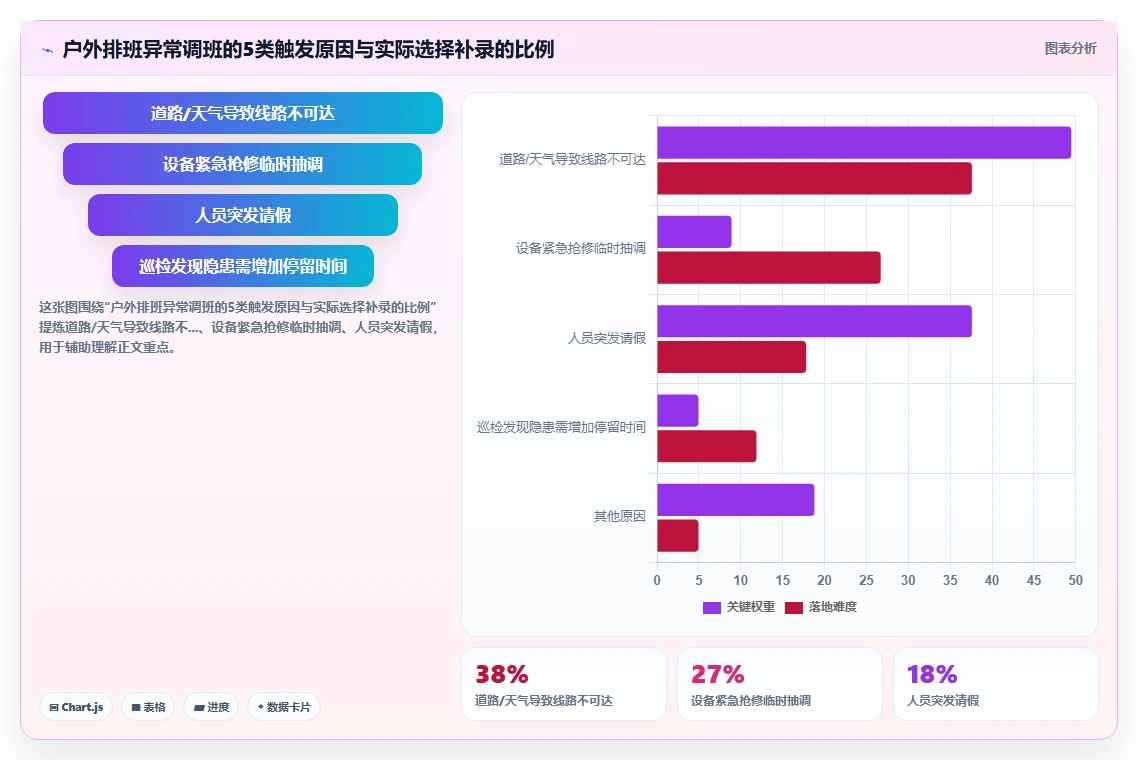Click red bar for 设备紧急抢修临时抽调

coord(769,268)
